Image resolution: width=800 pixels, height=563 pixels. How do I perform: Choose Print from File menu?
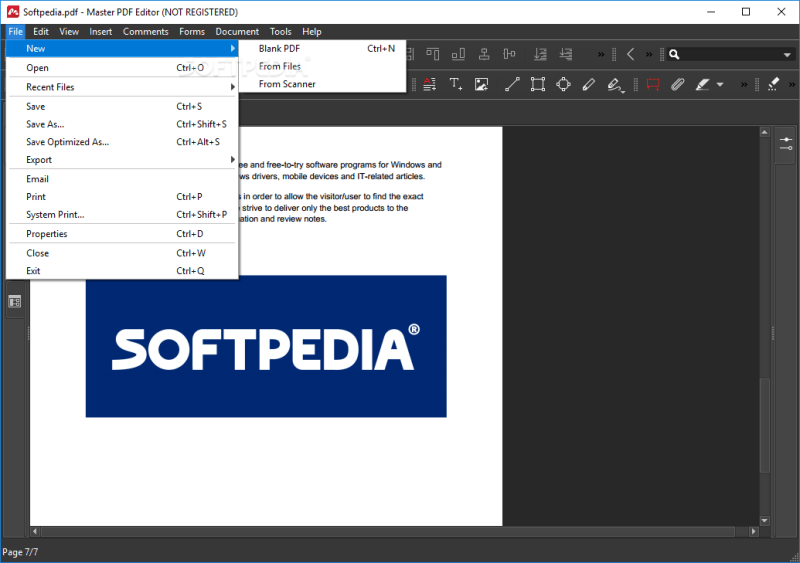point(122,197)
